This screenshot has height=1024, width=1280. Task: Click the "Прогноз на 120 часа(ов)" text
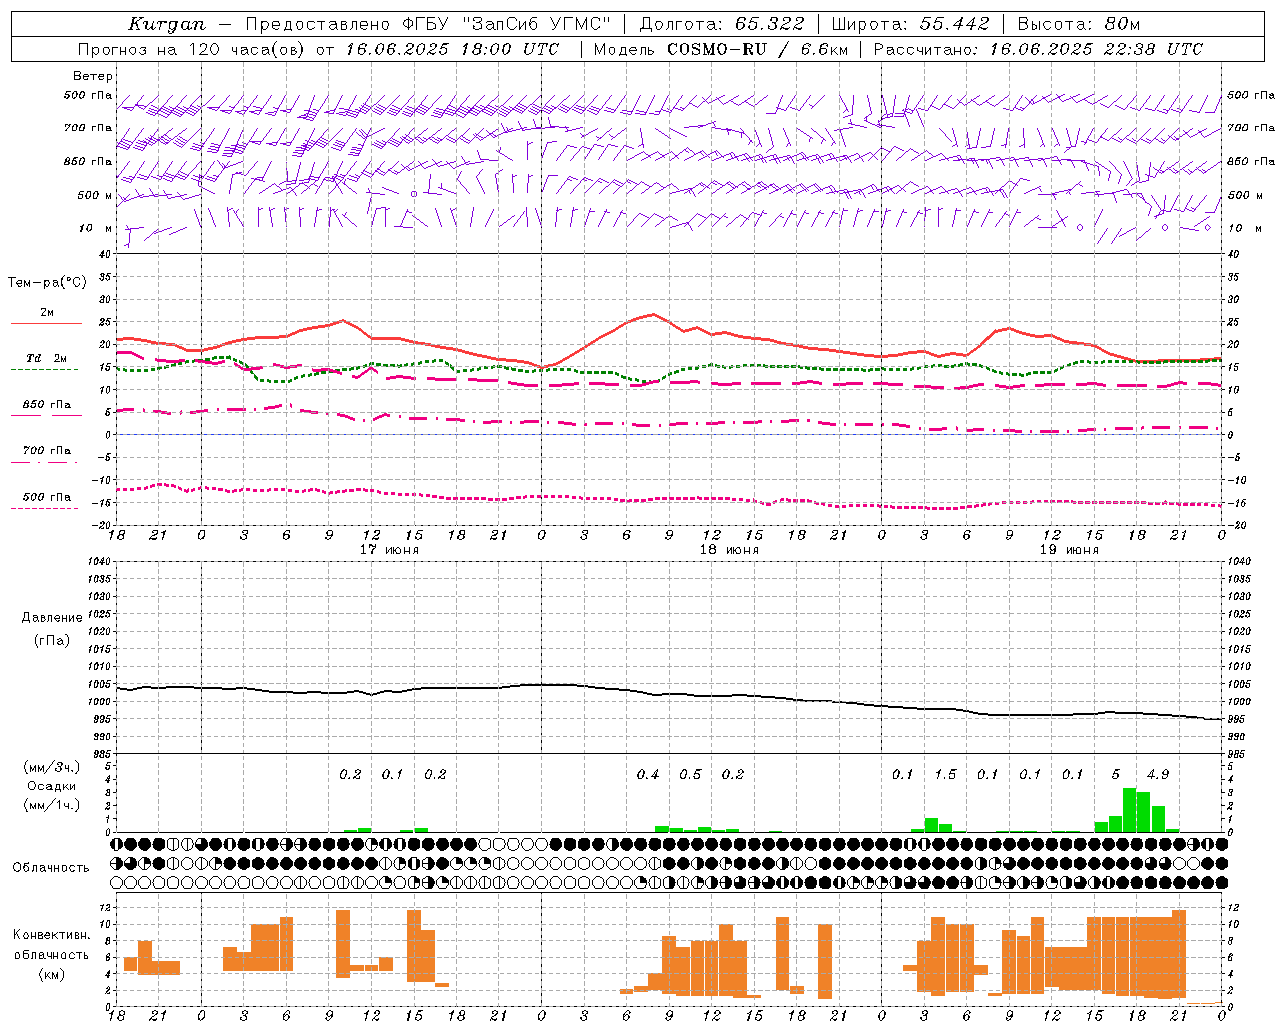click(x=194, y=49)
